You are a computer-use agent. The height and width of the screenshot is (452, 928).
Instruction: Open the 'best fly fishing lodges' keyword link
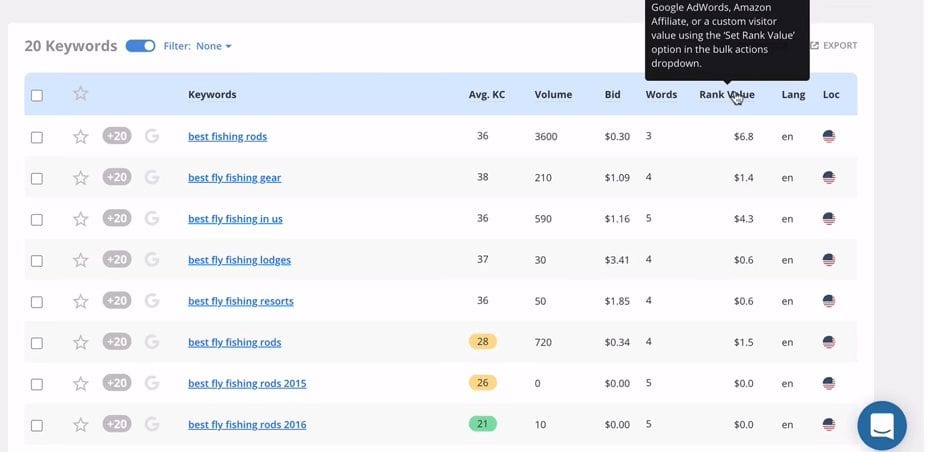(x=240, y=260)
